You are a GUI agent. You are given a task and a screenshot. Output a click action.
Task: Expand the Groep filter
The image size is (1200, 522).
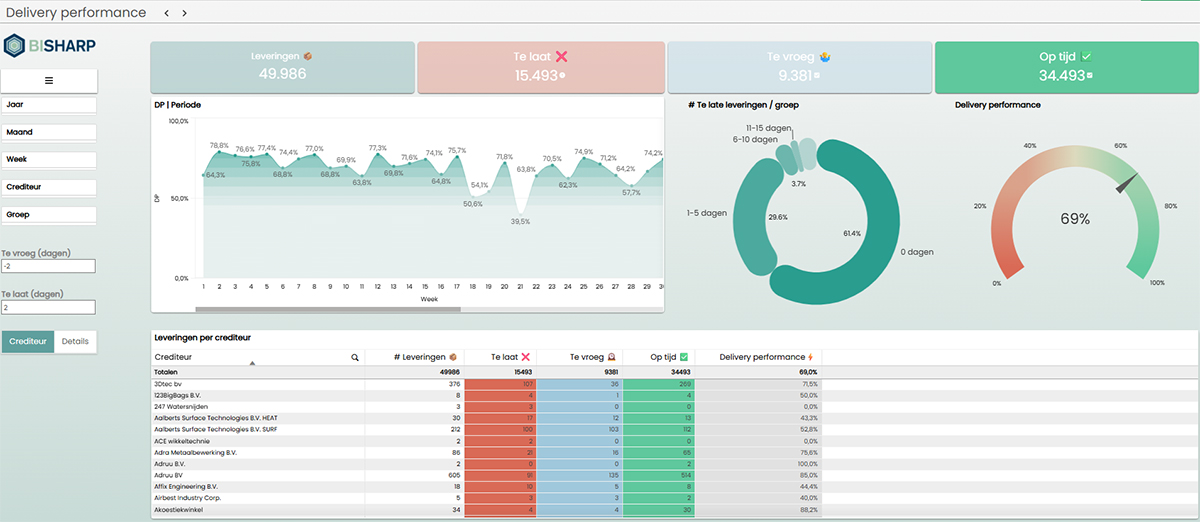[49, 214]
